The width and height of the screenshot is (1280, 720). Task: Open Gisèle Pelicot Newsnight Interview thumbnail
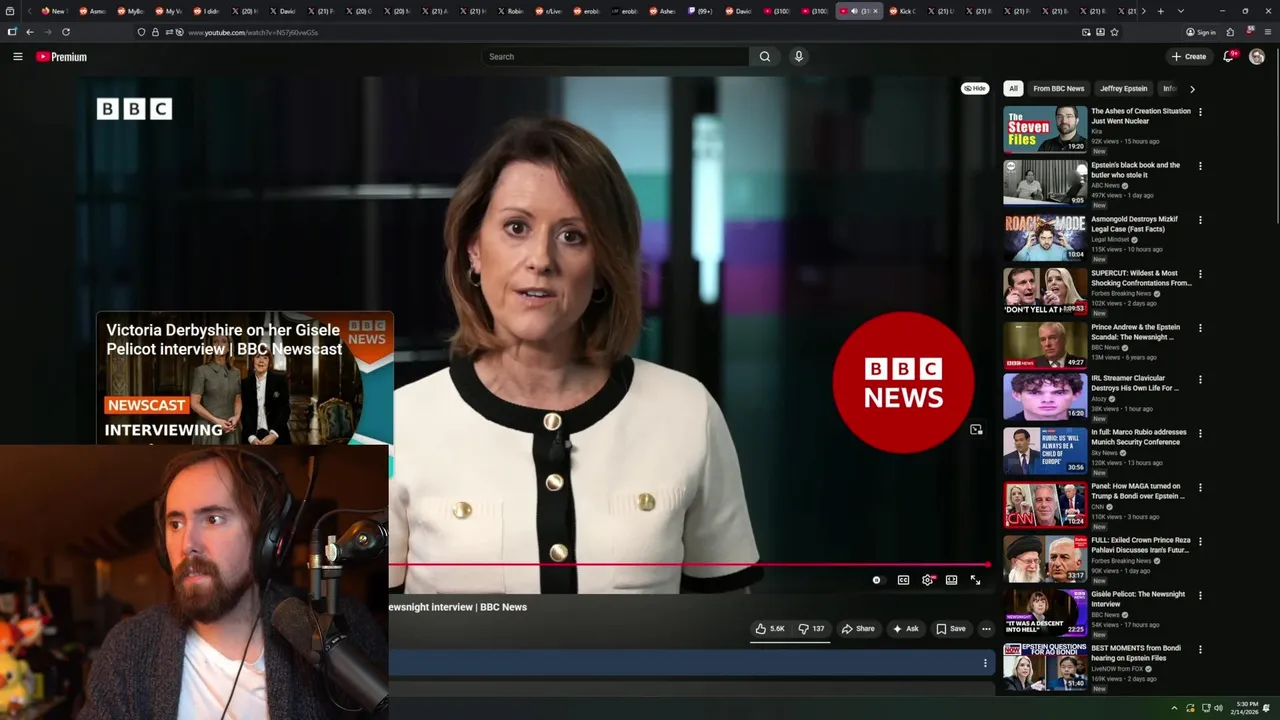click(1045, 612)
